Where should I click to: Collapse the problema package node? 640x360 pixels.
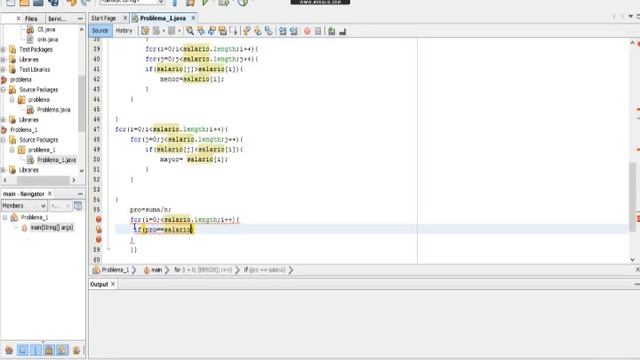12,100
